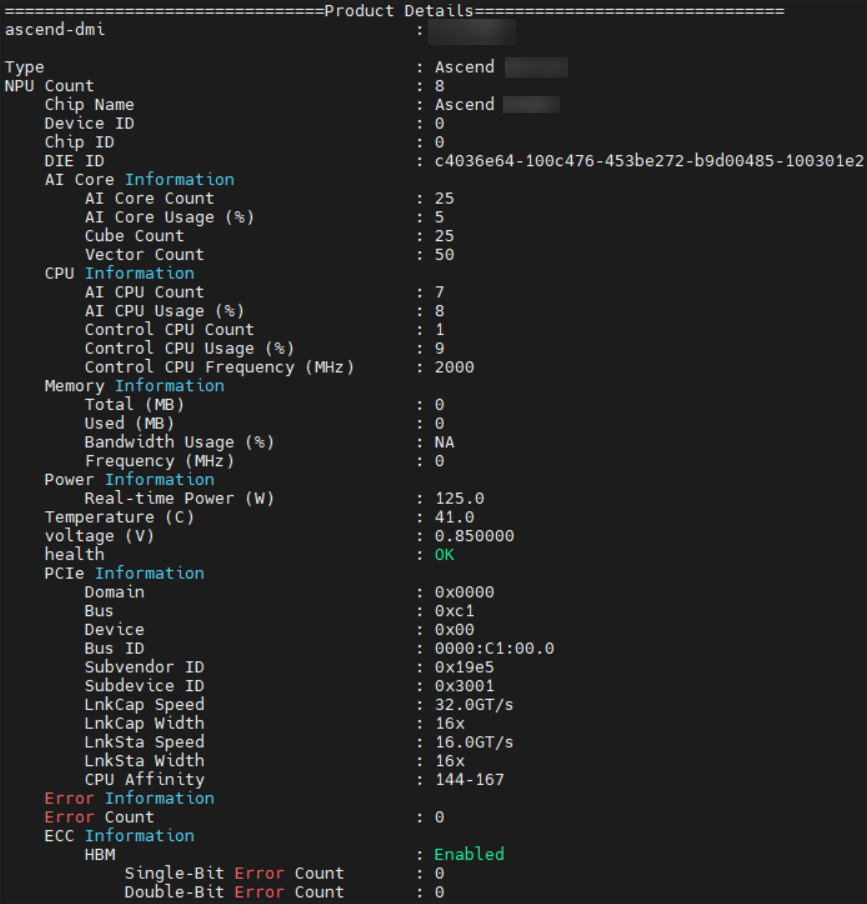Click the "AI Core Usage (%)" label
Image resolution: width=867 pixels, height=904 pixels.
tap(169, 217)
